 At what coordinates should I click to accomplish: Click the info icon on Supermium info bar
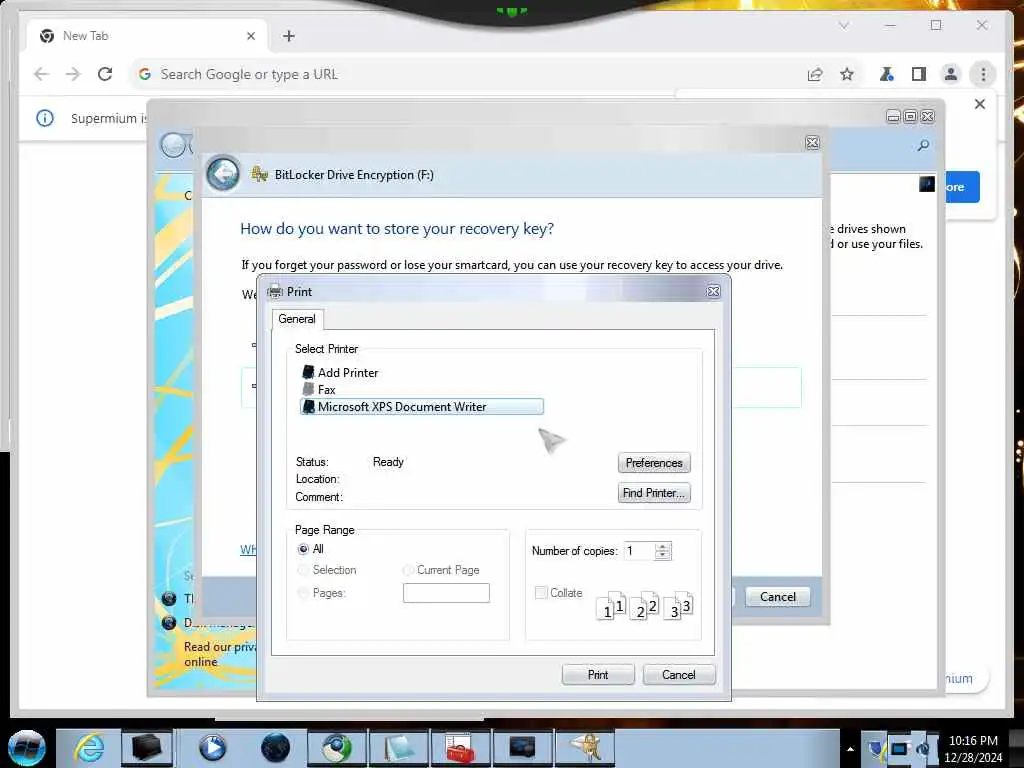(x=44, y=118)
